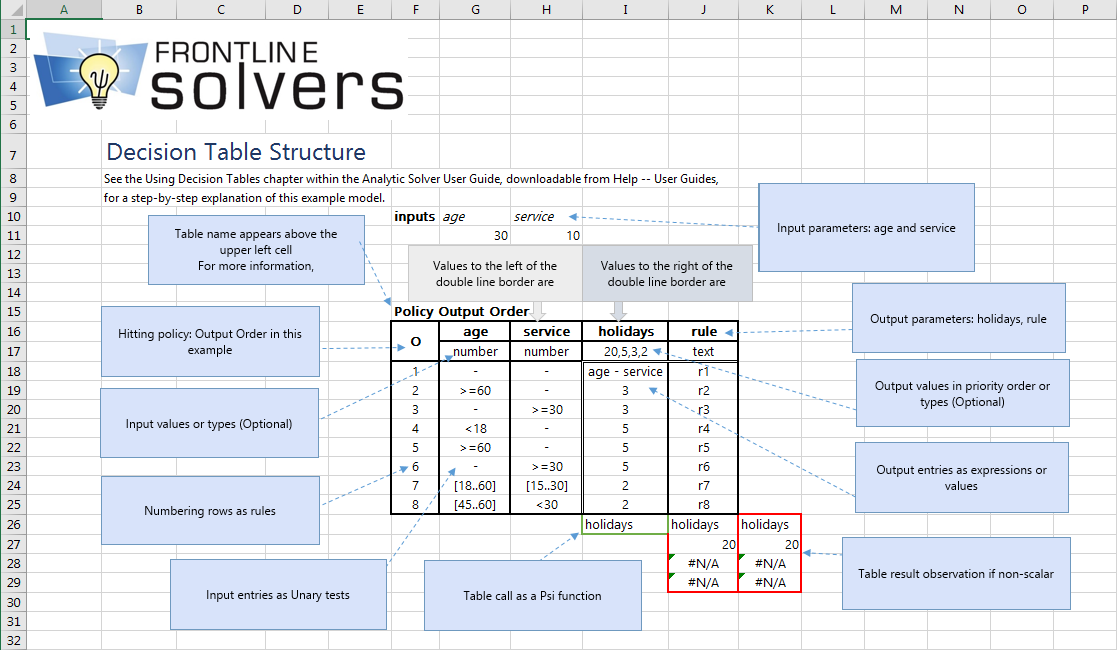Select the rule cell containing r8
Image resolution: width=1117 pixels, height=650 pixels.
703,505
